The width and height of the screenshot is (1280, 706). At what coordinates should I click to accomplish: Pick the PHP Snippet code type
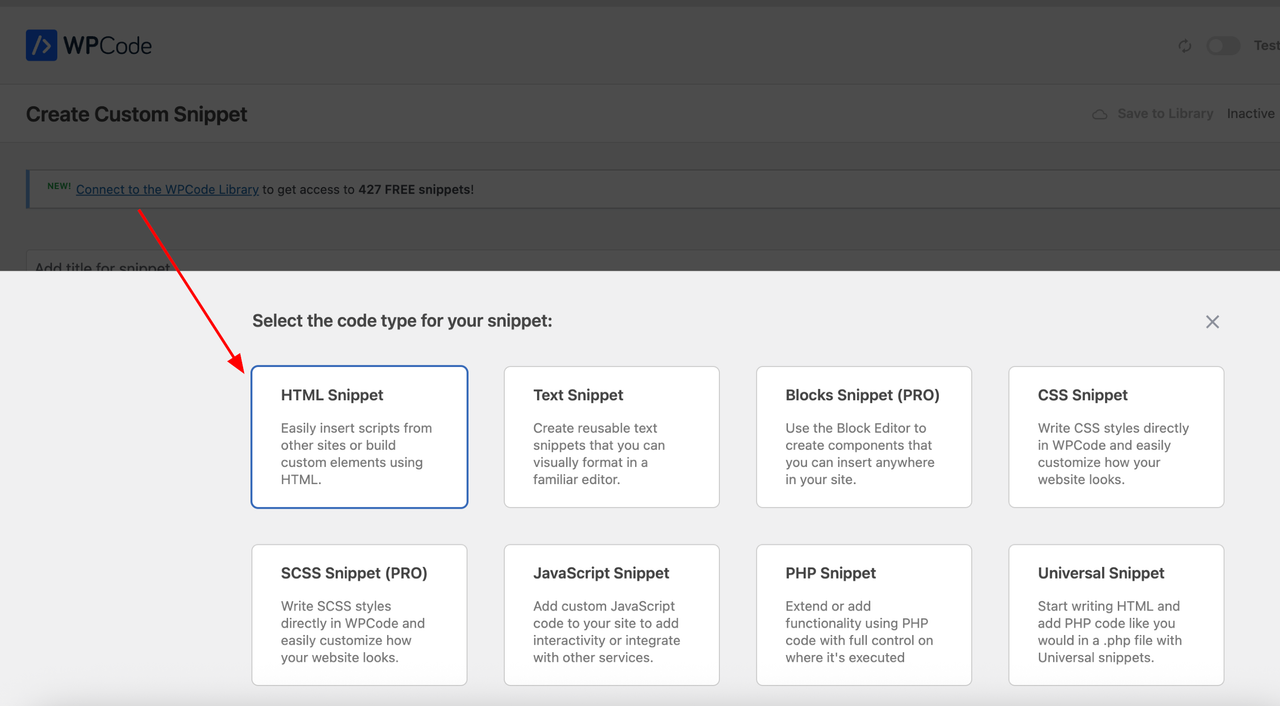[863, 614]
